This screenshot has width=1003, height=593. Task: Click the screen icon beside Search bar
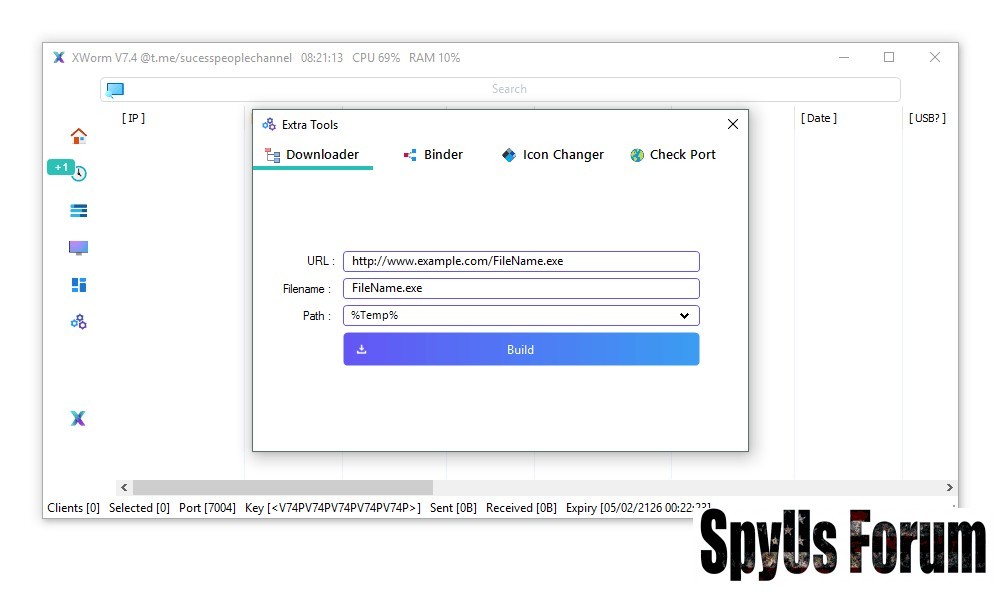point(116,89)
